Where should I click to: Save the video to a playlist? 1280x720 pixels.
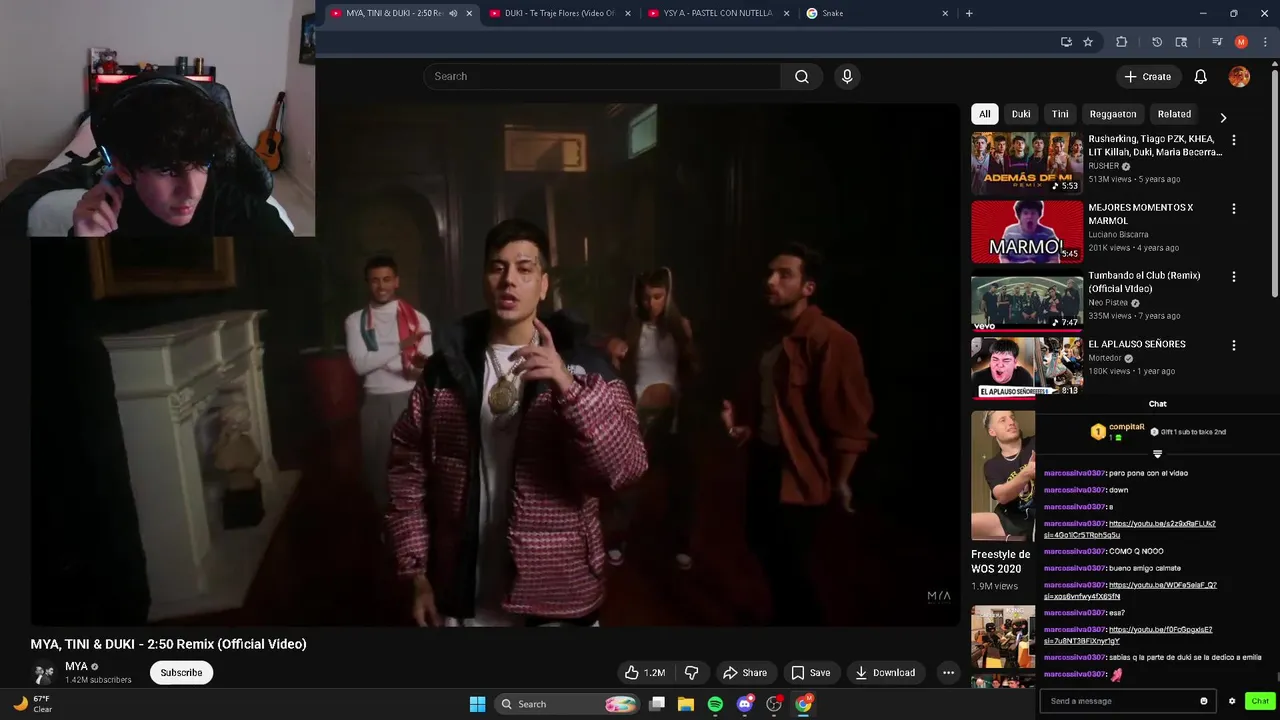point(811,673)
